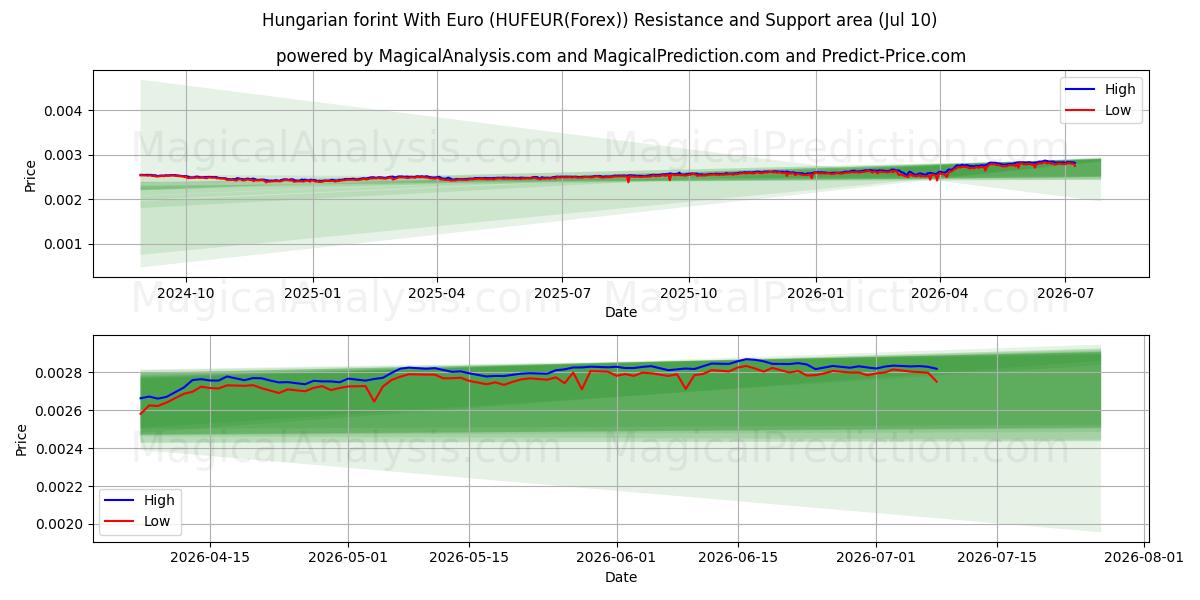Click the 2026-08-01 tick label

pos(1145,559)
